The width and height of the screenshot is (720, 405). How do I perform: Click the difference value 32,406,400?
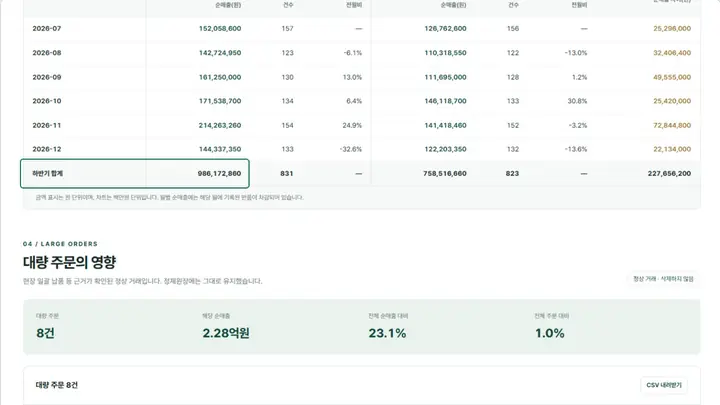[672, 53]
